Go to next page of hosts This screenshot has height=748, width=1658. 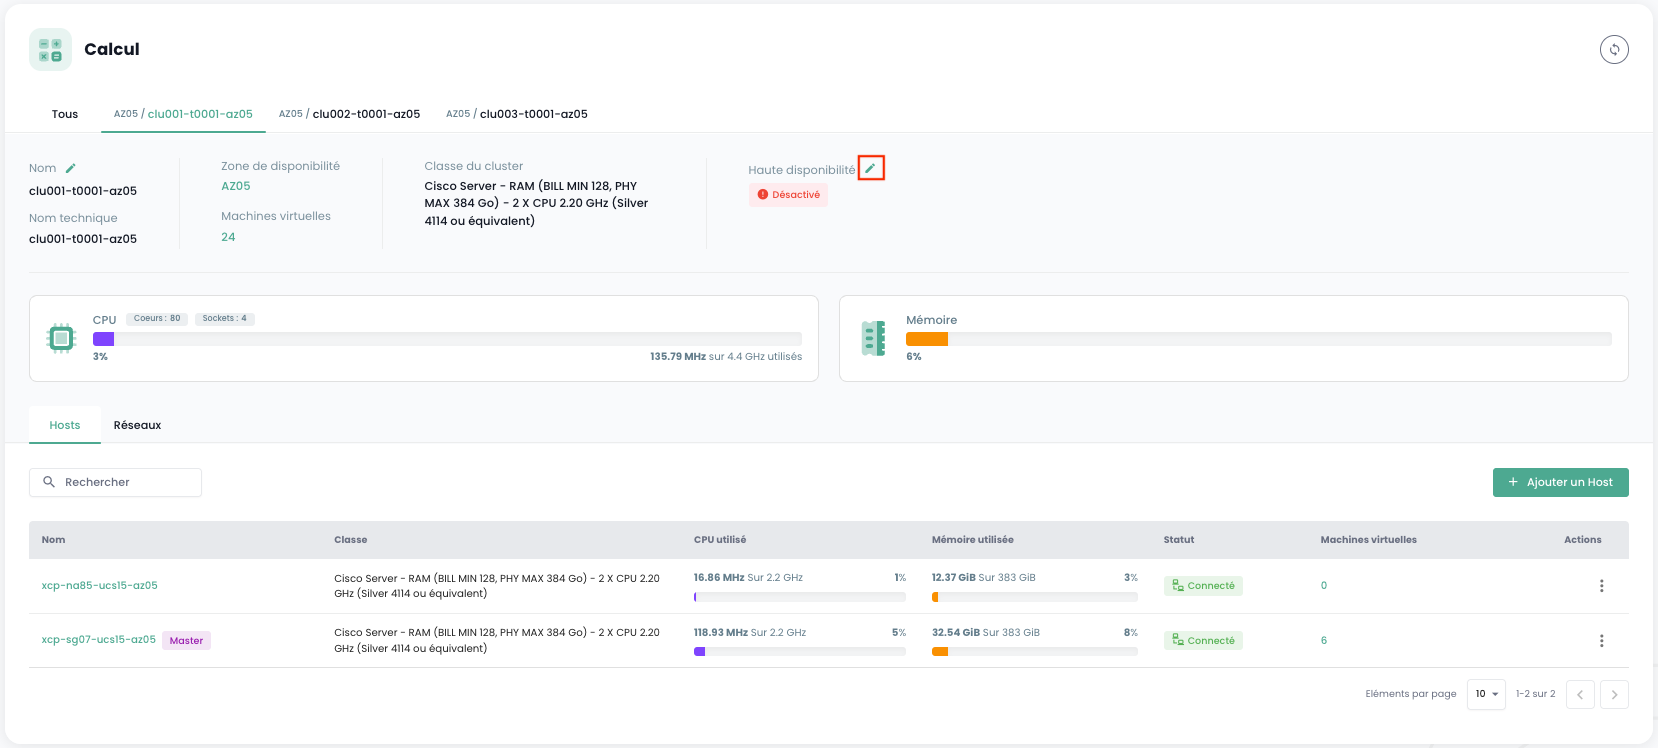(x=1614, y=694)
